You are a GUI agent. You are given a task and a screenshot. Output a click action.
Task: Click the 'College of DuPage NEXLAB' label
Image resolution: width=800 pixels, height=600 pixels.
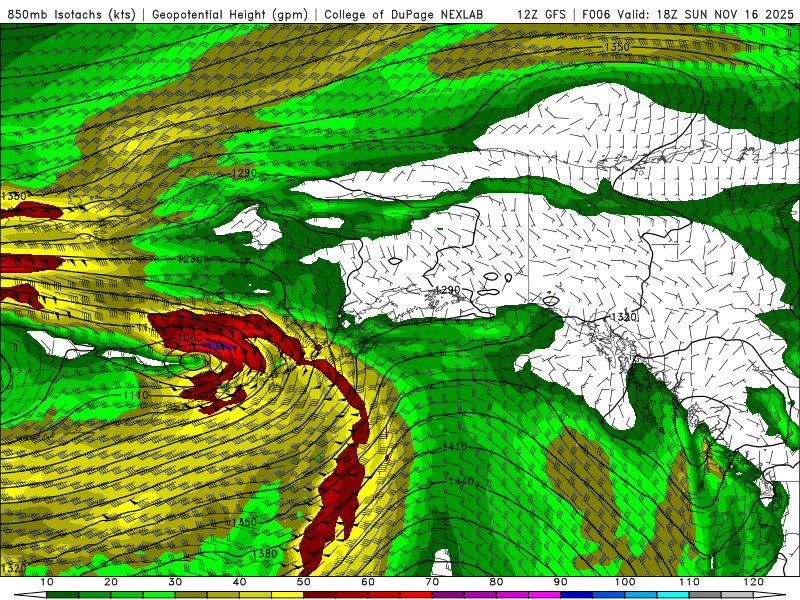click(404, 14)
